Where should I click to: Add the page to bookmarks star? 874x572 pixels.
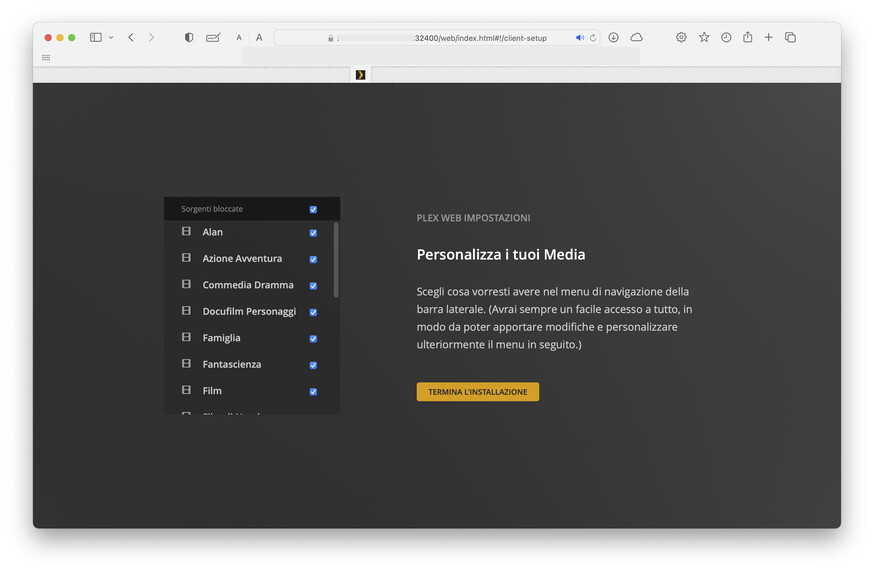pos(704,37)
